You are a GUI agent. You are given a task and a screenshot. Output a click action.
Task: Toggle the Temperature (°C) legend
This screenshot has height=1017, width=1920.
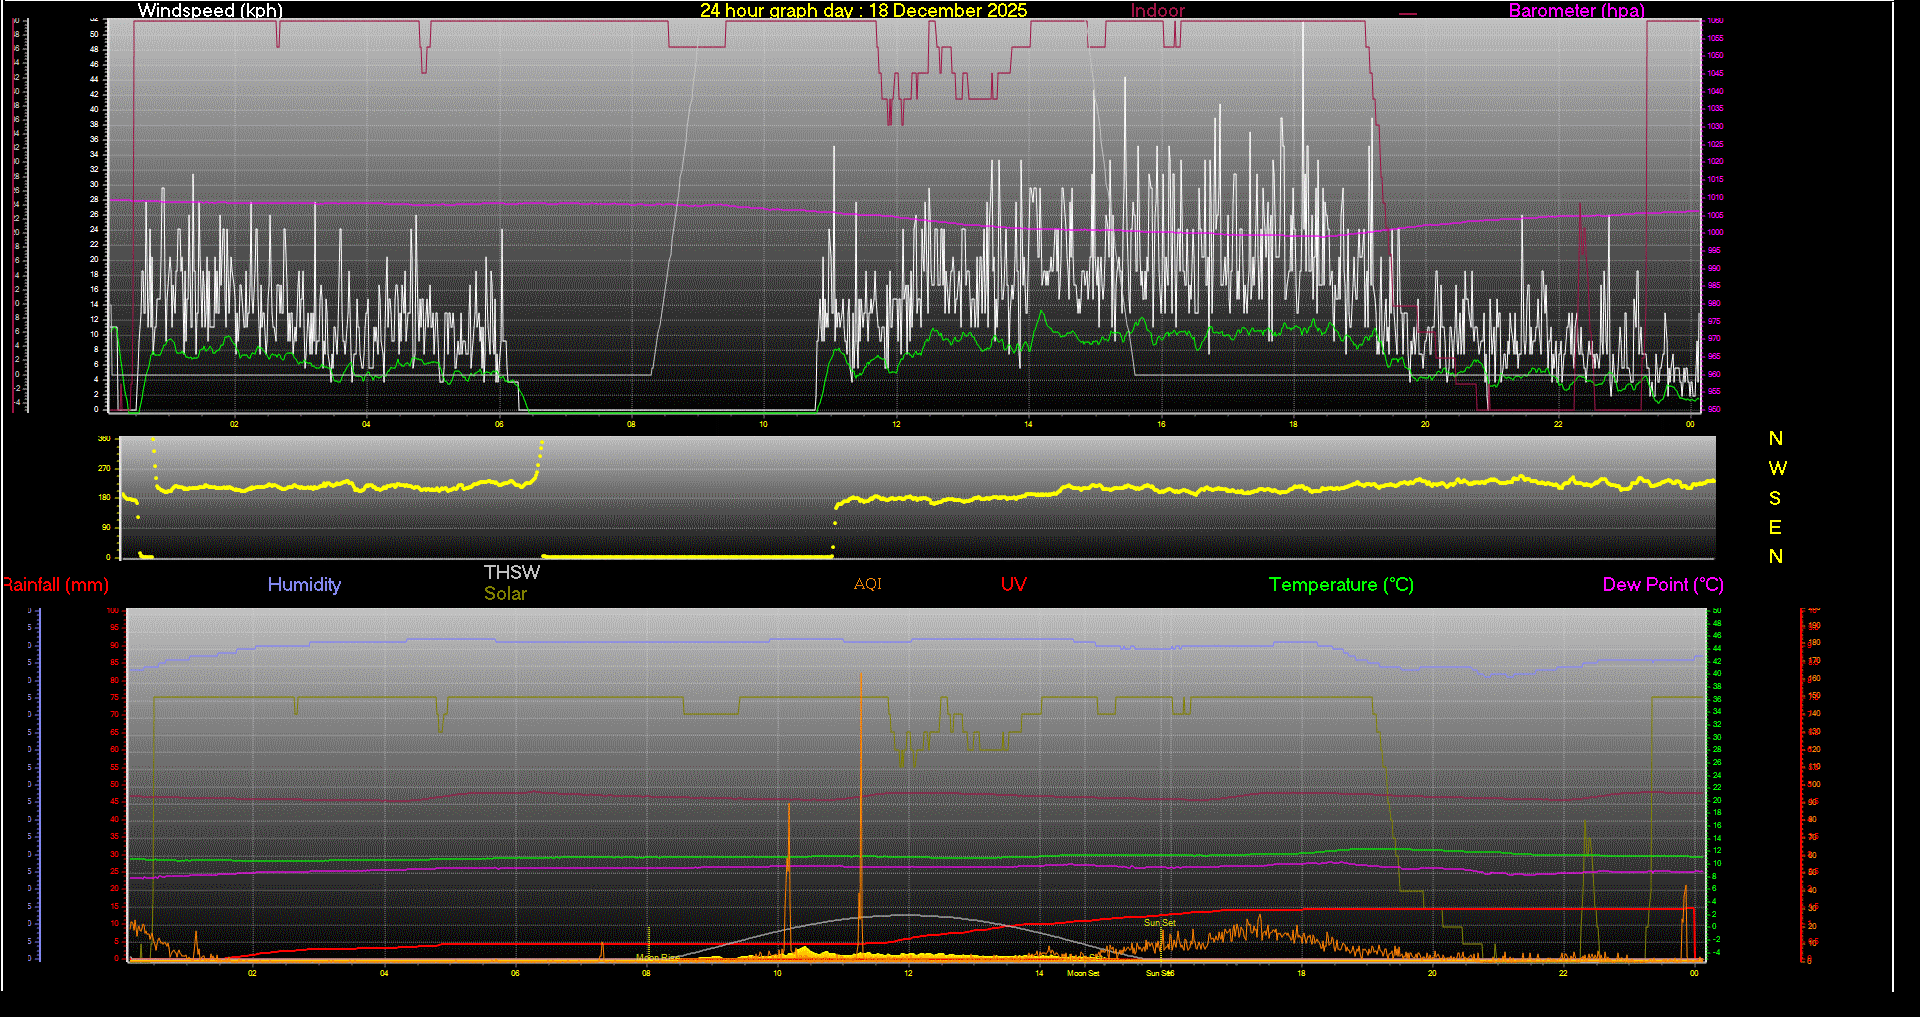click(1341, 585)
